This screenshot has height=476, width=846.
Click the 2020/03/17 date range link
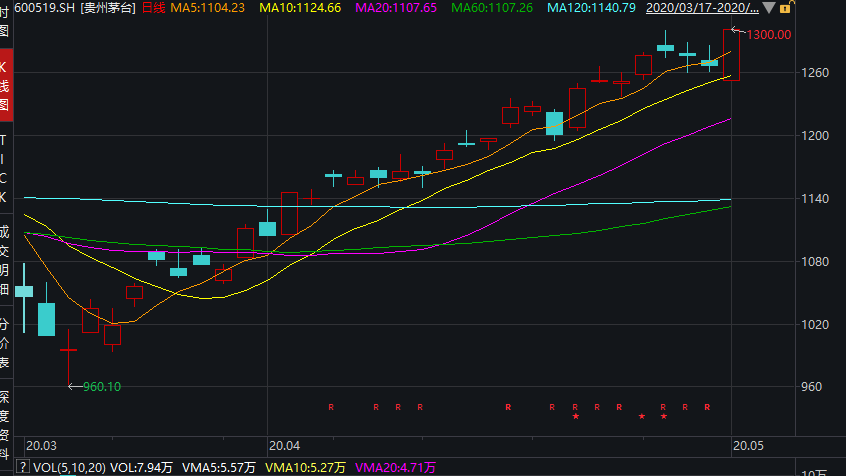coord(700,7)
